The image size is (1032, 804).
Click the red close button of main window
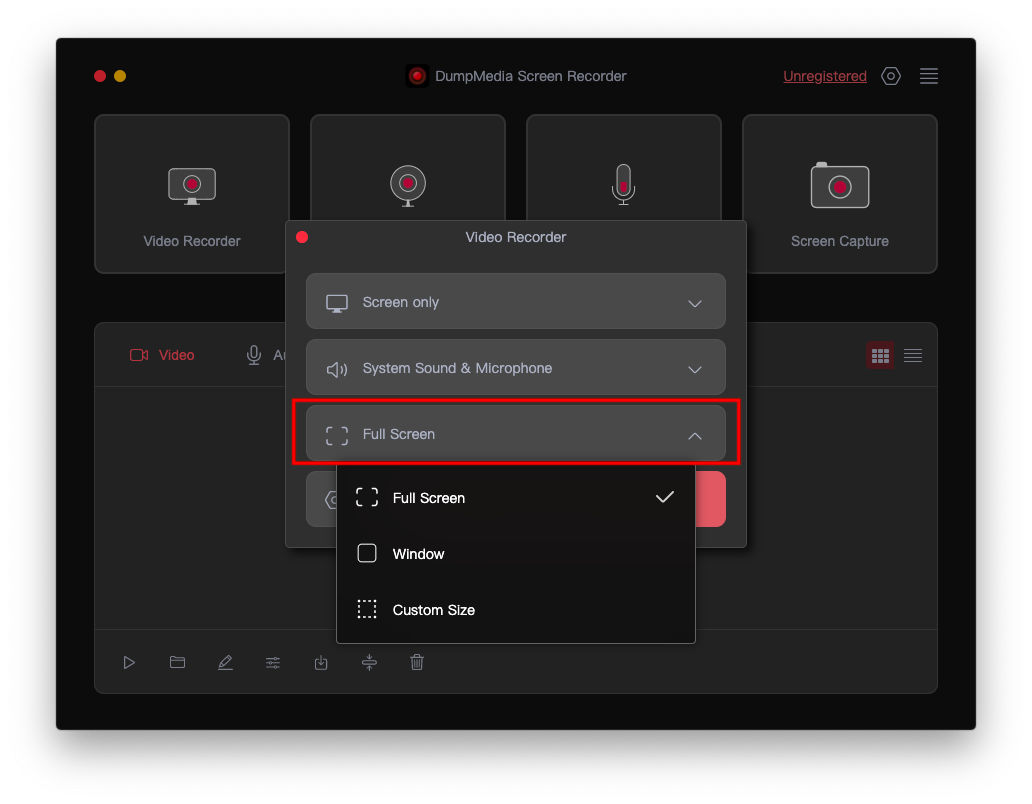pos(100,76)
